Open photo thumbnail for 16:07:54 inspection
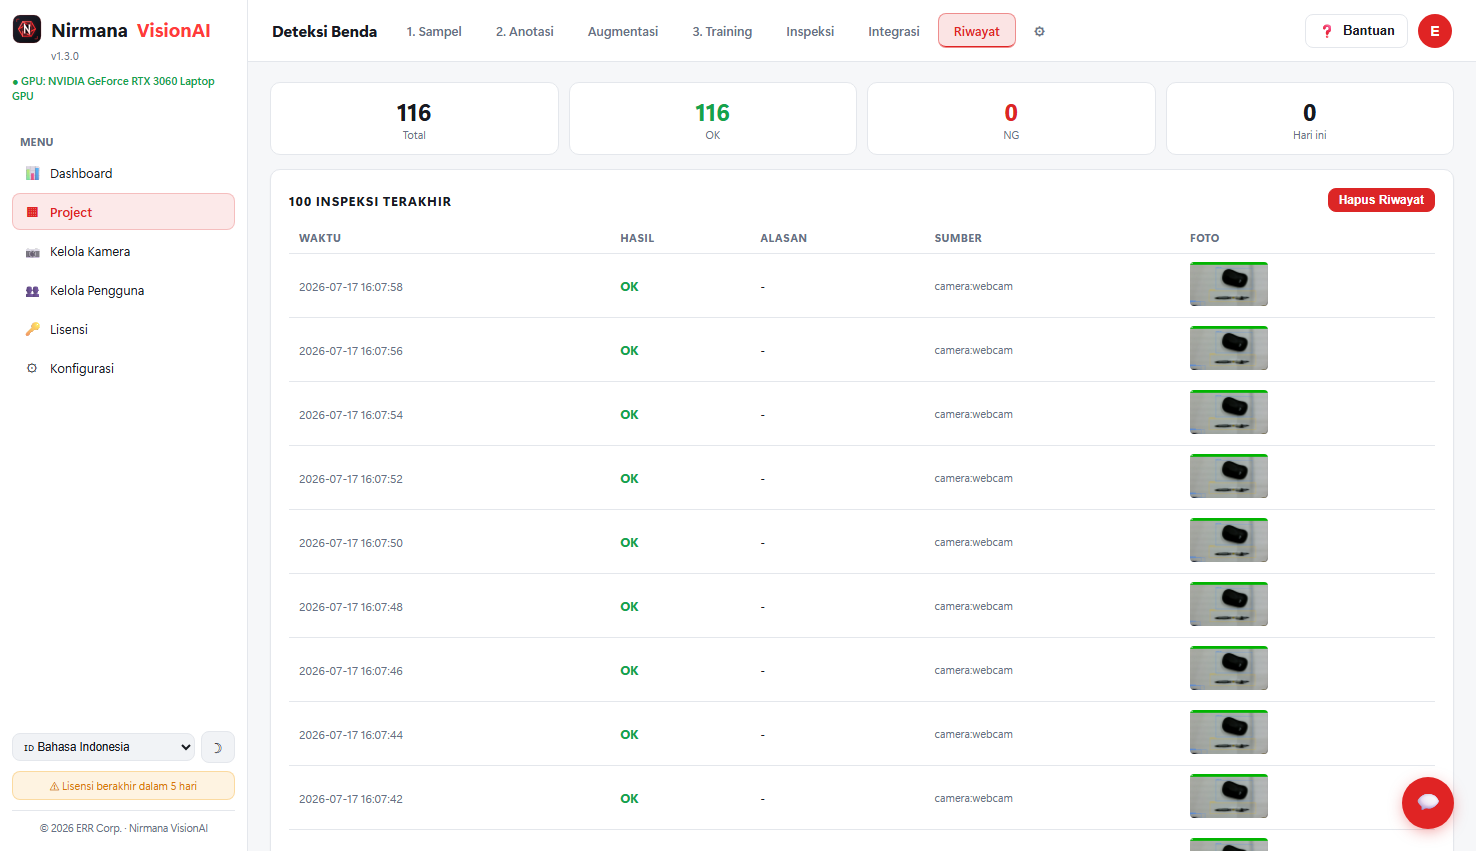The height and width of the screenshot is (851, 1476). click(1229, 412)
